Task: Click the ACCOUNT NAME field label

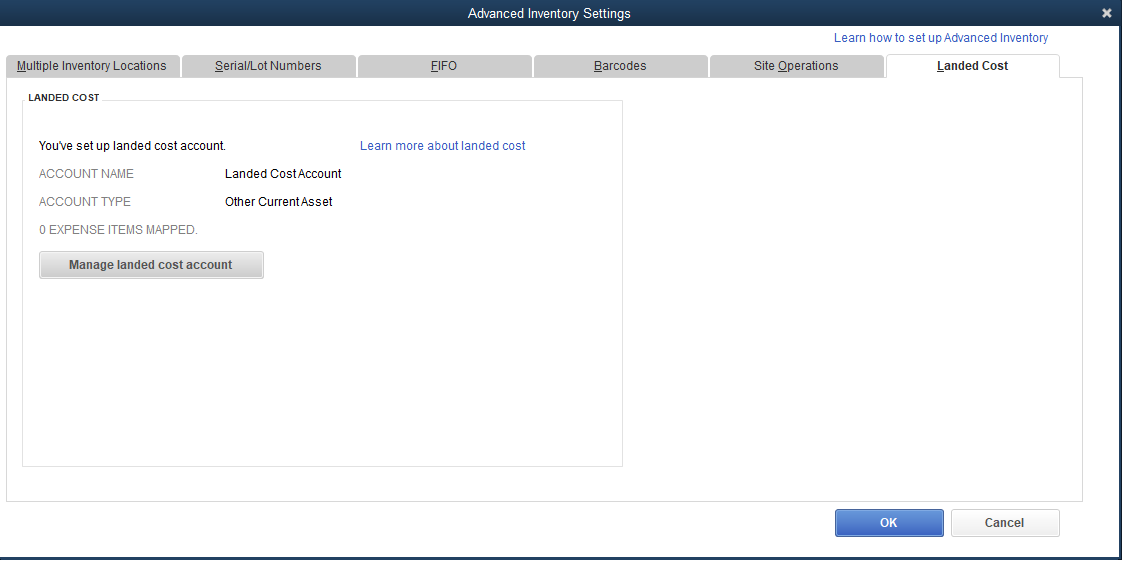Action: 86,174
